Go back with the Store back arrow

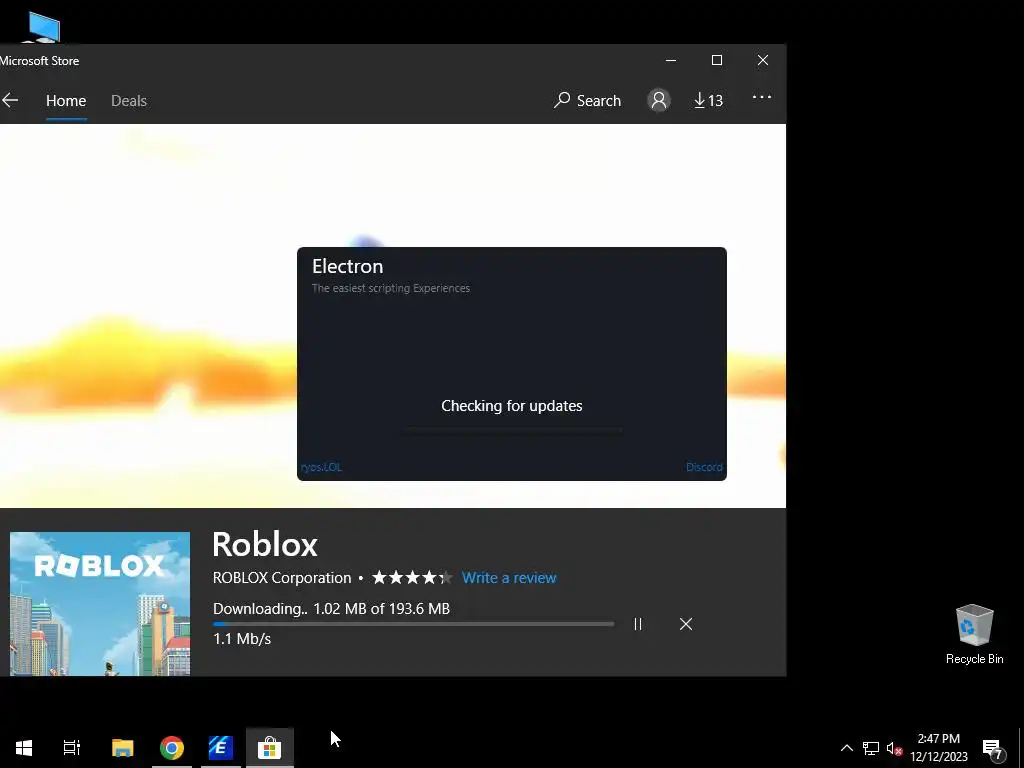pyautogui.click(x=10, y=101)
